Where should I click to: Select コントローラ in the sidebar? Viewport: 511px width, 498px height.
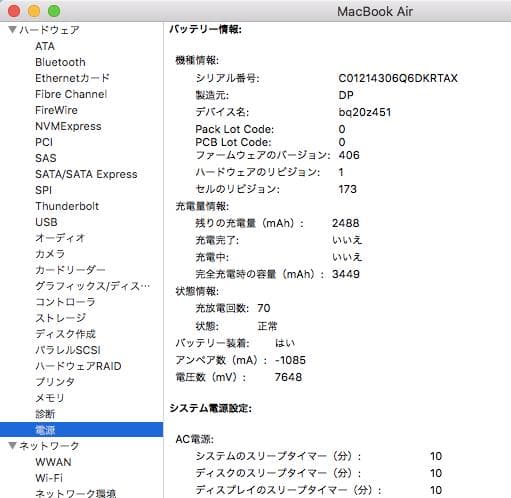click(x=65, y=302)
